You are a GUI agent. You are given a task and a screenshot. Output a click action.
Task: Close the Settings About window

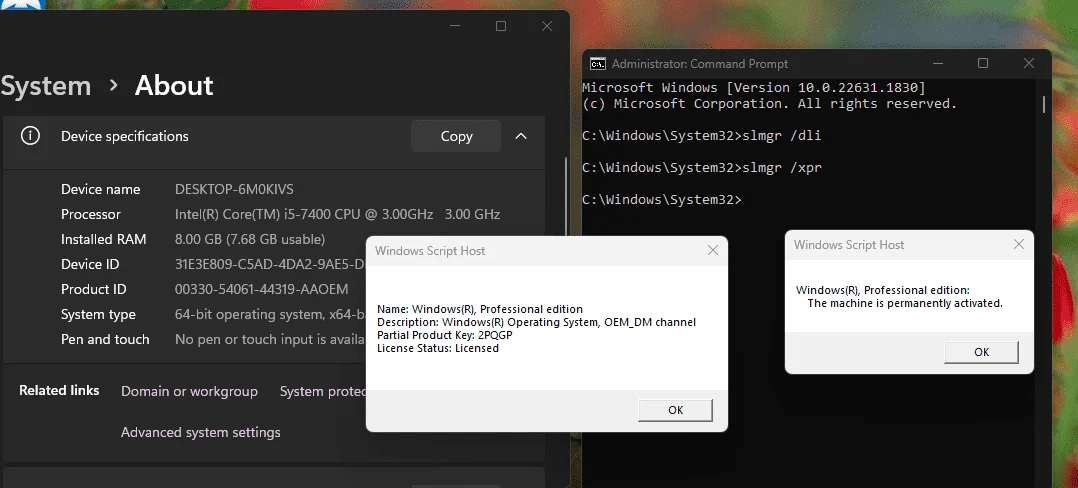click(547, 26)
